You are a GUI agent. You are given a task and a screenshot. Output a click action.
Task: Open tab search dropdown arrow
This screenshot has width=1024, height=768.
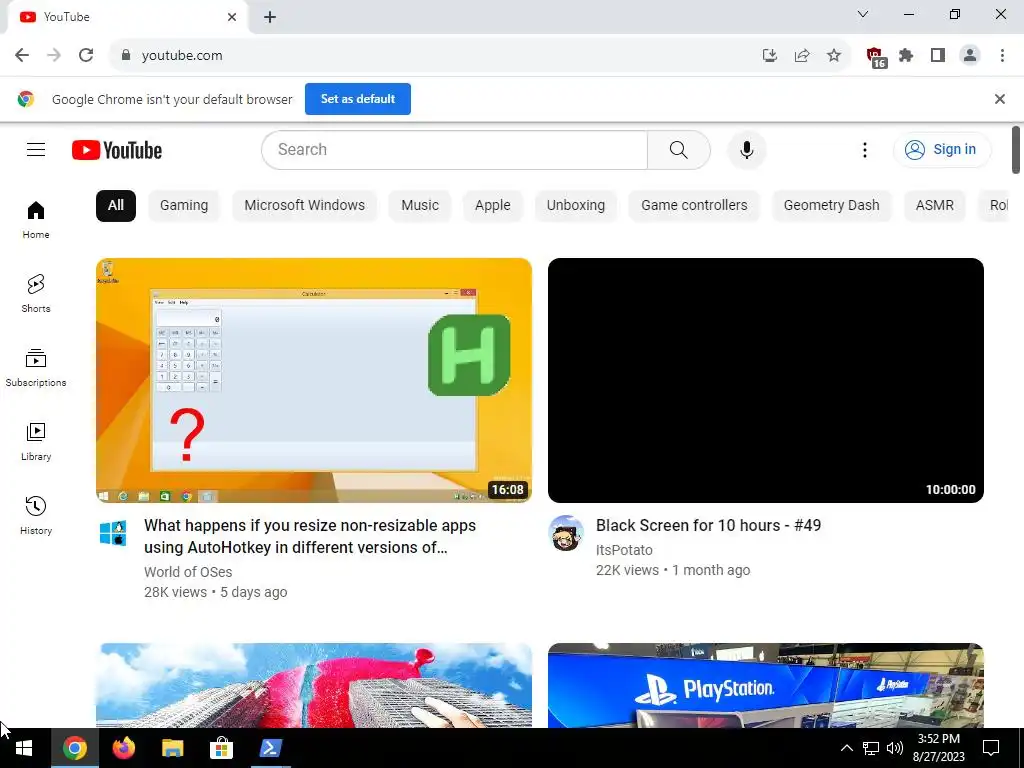click(863, 14)
